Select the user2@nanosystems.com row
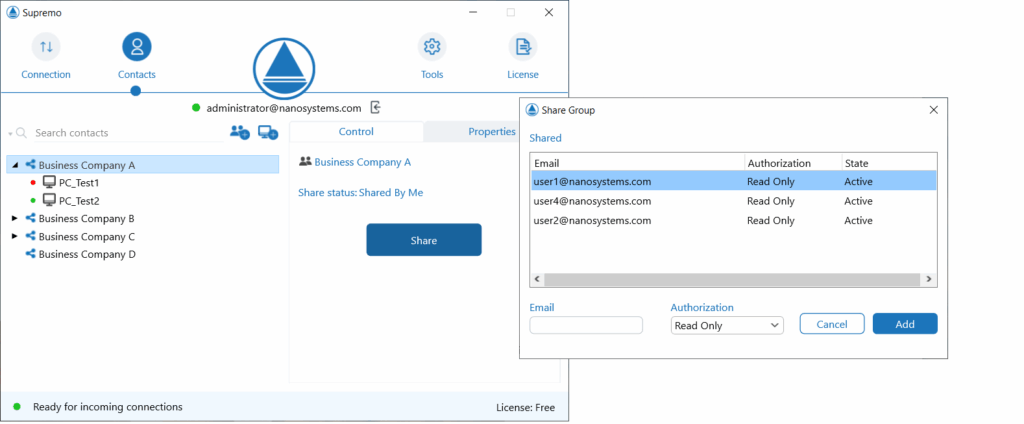 [x=733, y=220]
